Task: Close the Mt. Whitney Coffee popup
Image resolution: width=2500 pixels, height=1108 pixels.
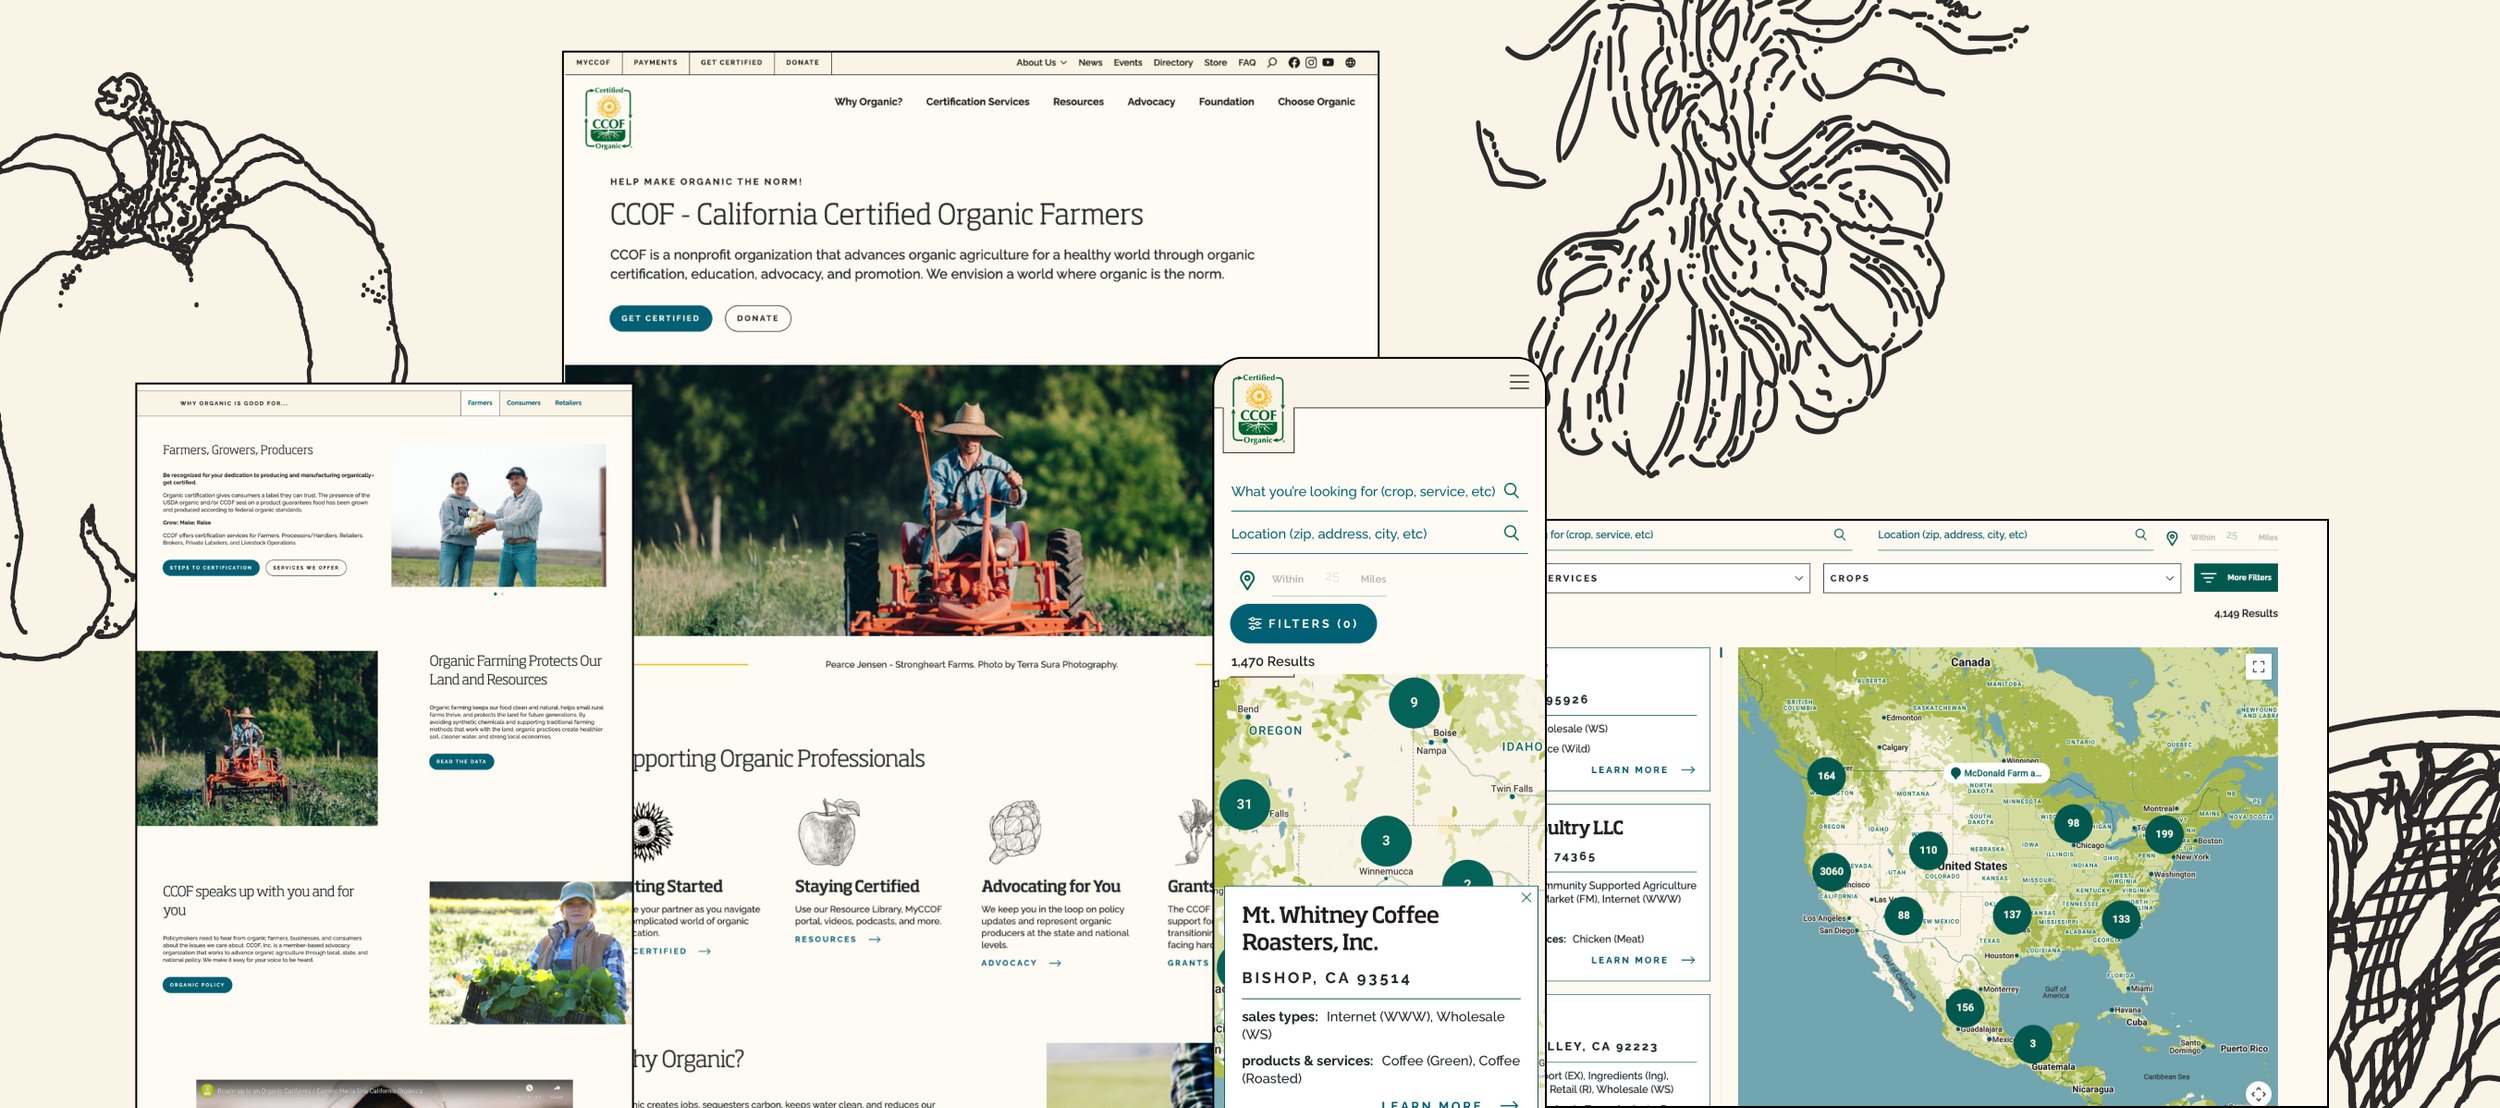Action: click(1526, 898)
